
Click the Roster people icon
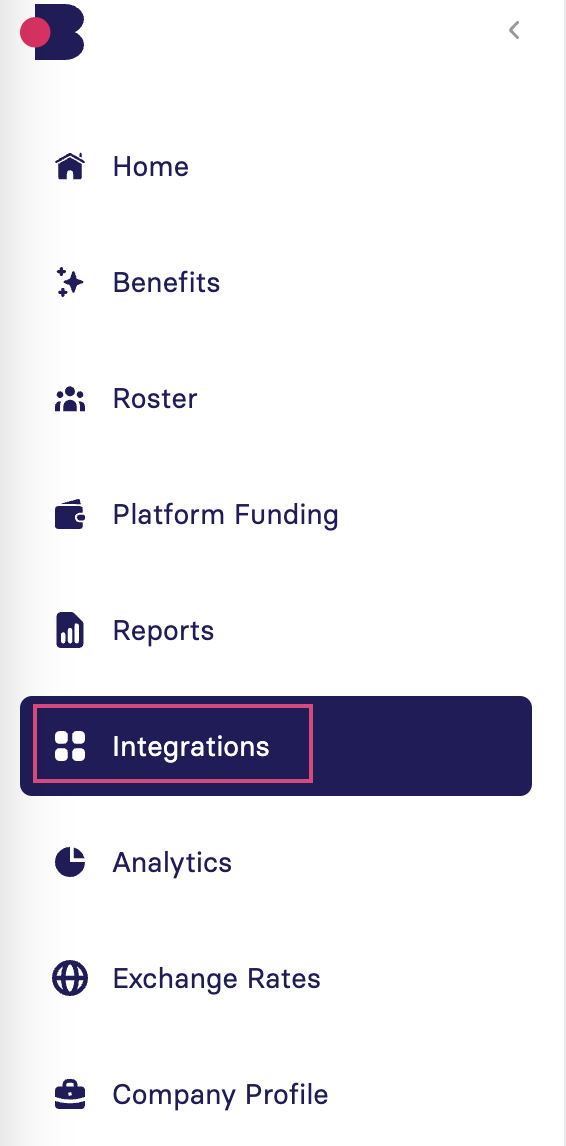coord(70,399)
